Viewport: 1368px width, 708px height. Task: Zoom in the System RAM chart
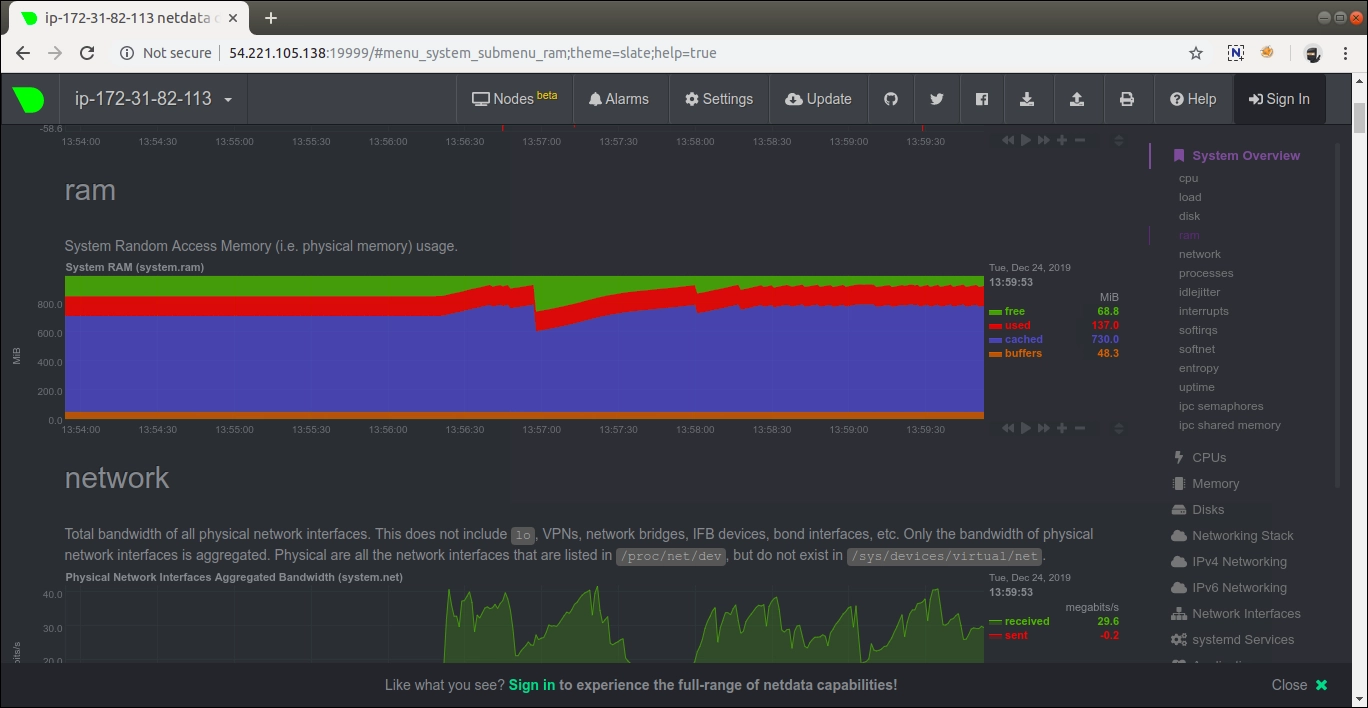click(x=1062, y=428)
